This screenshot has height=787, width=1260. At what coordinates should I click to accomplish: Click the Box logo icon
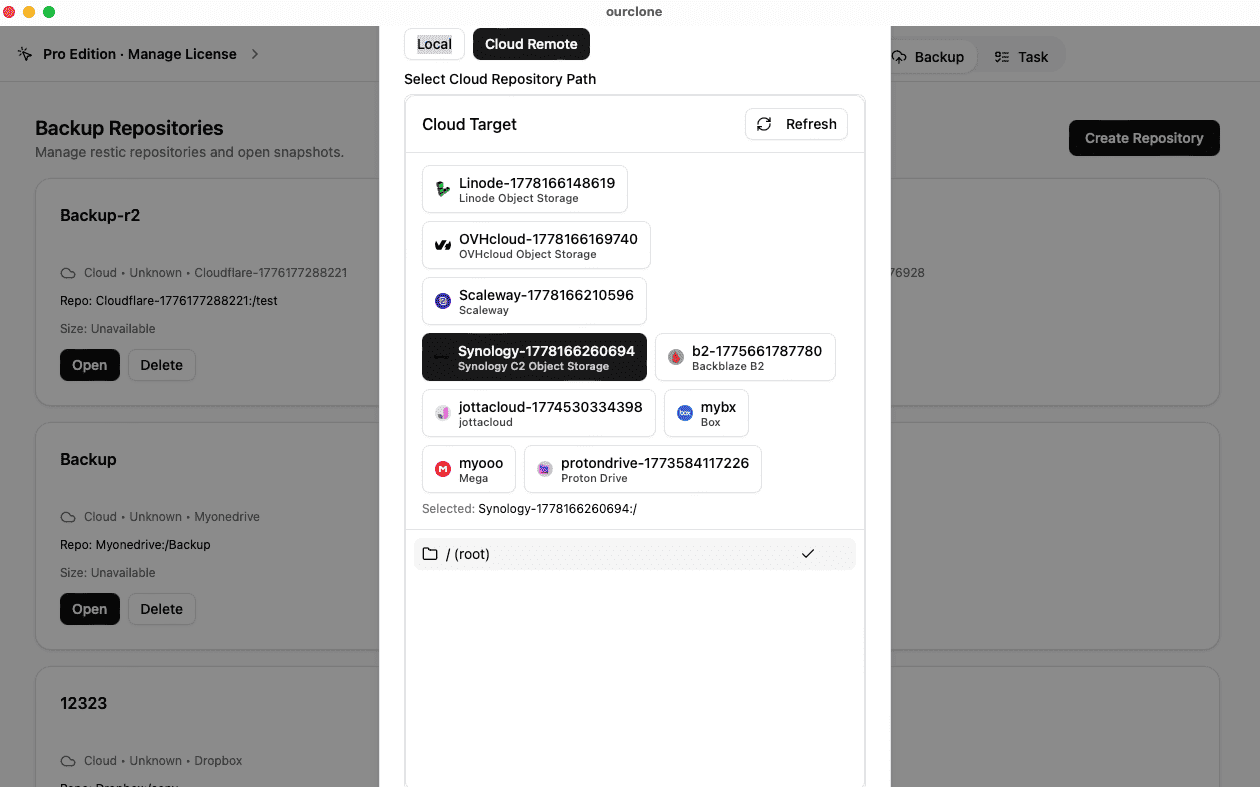tap(685, 413)
